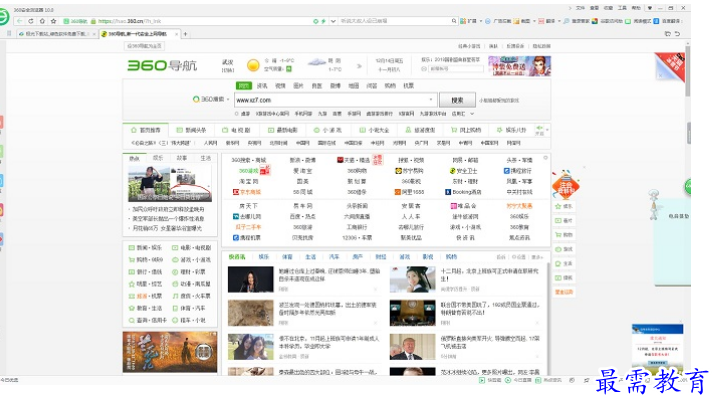Go back using the browser back arrow
717x413 pixels.
(19, 21)
